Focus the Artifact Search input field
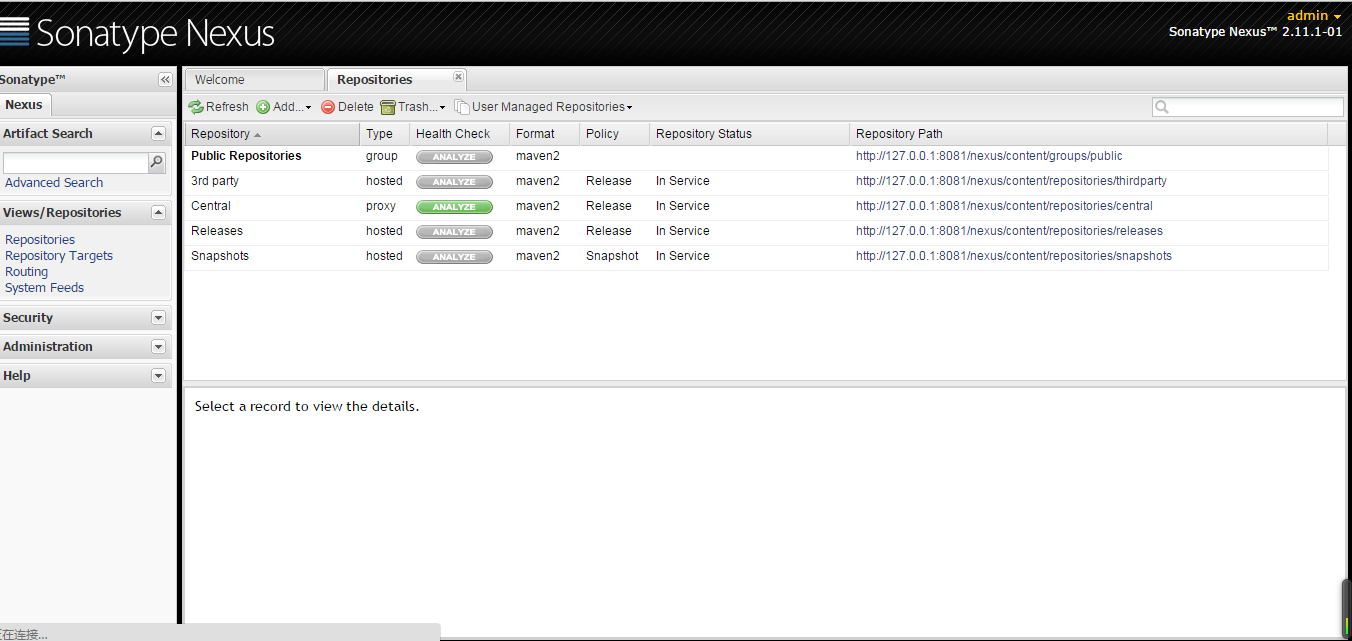Viewport: 1352px width, 641px height. click(76, 163)
